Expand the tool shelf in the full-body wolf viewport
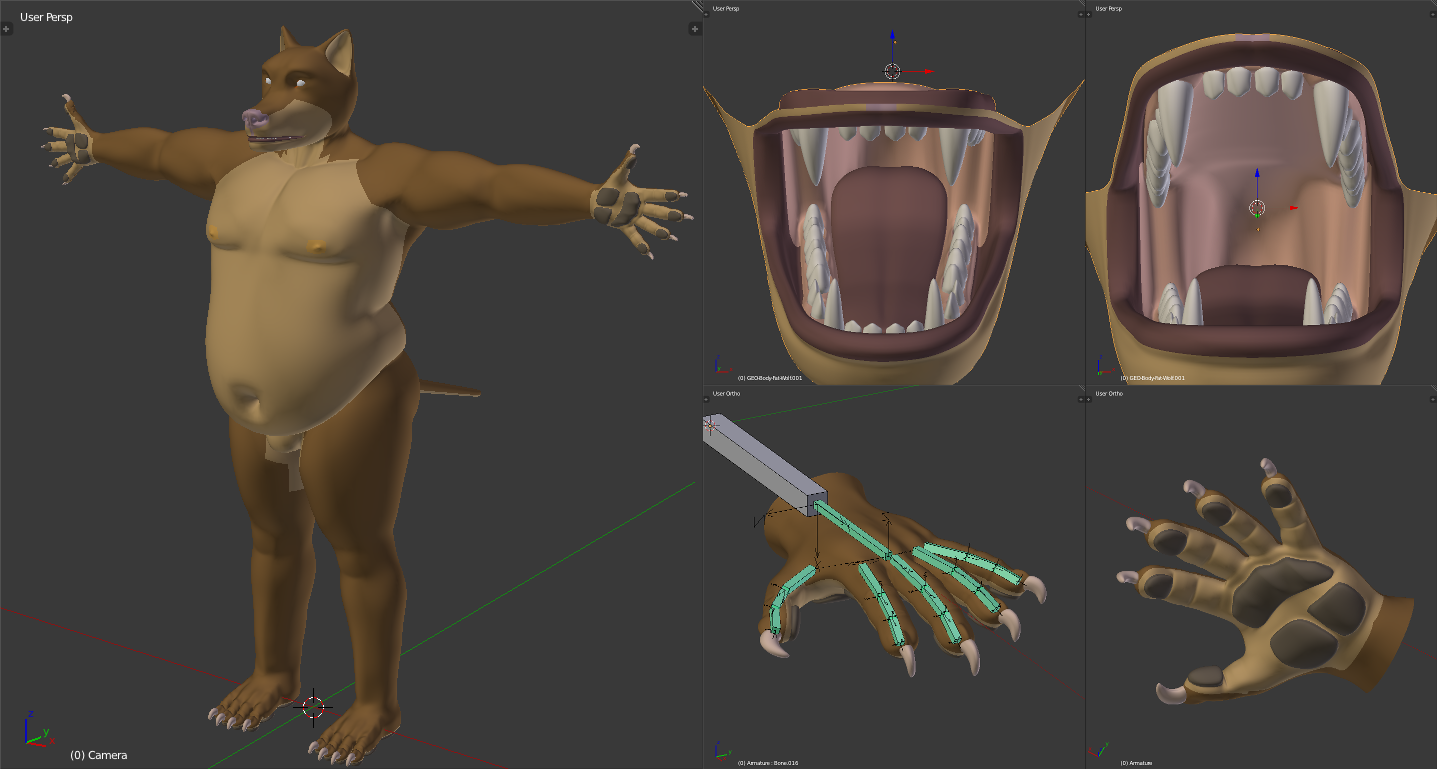Viewport: 1437px width, 769px height. click(x=6, y=28)
